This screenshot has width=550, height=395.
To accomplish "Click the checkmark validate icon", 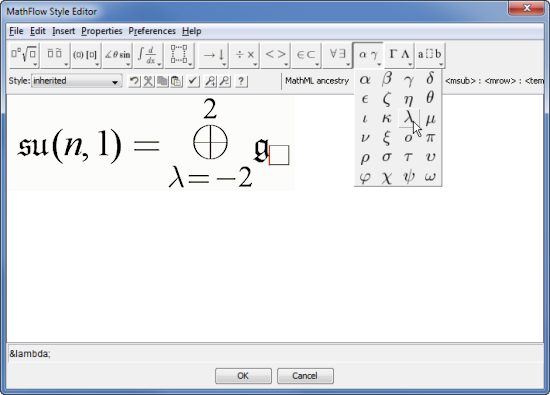I will point(193,81).
